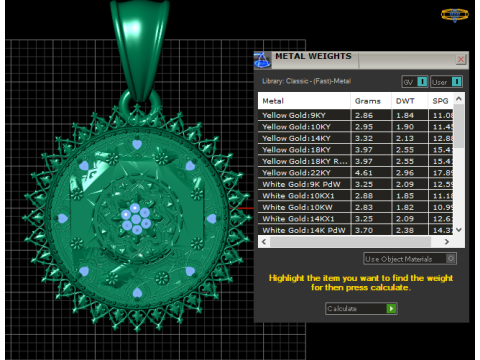This screenshot has height=360, width=480.
Task: Click the 4.61 grams value
Action: click(364, 173)
